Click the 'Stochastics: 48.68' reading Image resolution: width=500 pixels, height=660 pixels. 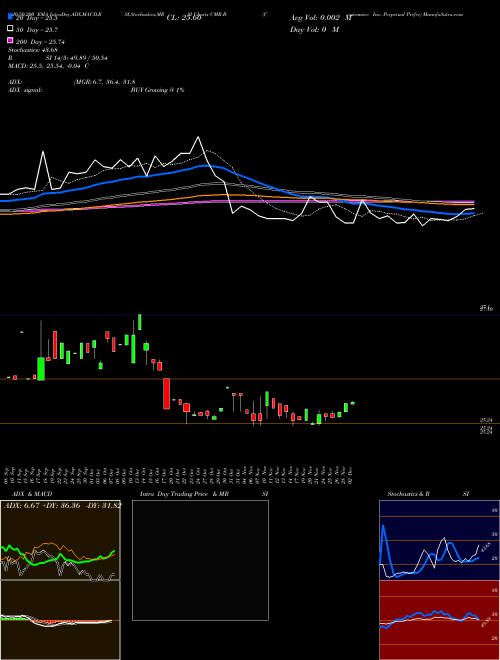click(32, 50)
